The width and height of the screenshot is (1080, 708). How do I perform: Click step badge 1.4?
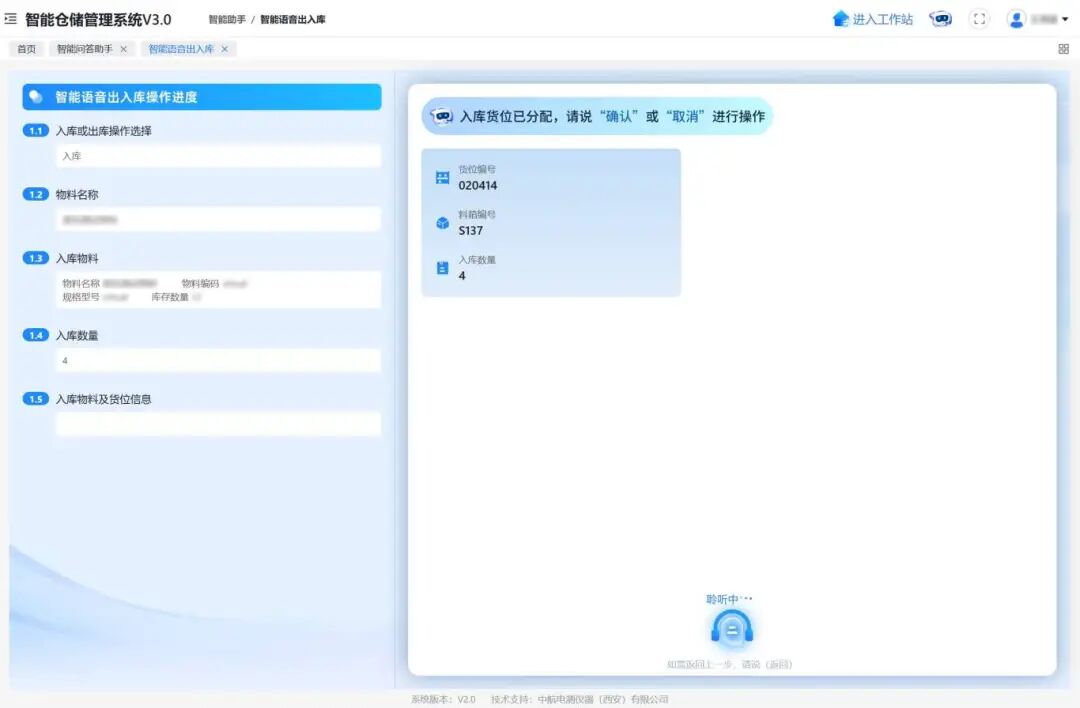(x=35, y=335)
